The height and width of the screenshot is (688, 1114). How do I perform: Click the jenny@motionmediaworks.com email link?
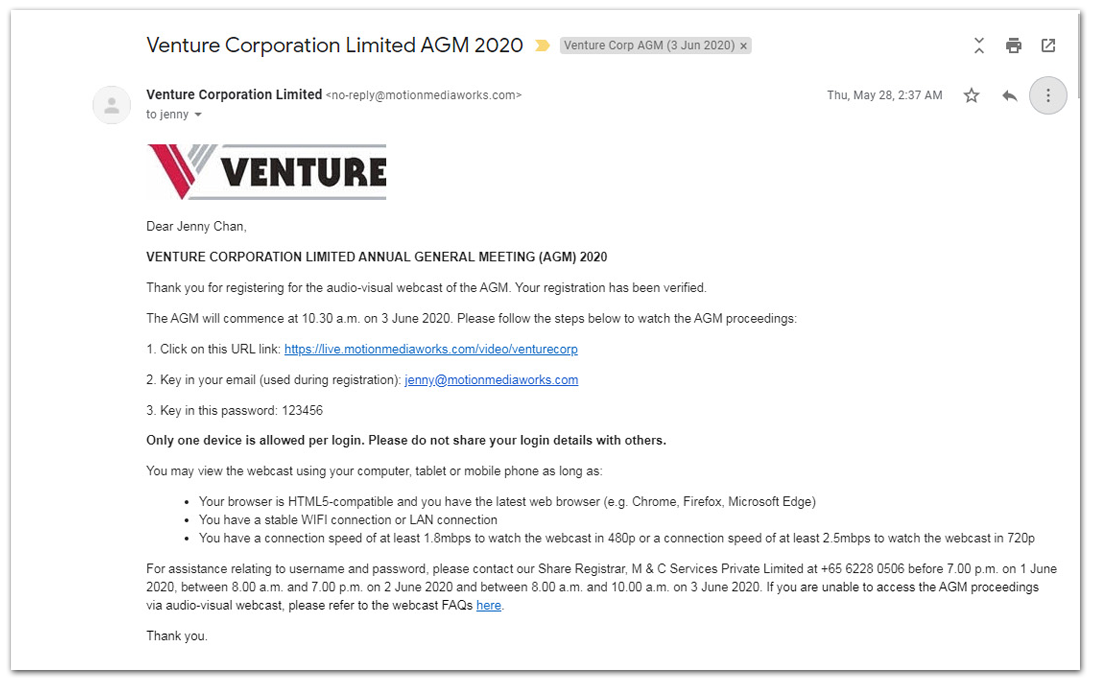coord(491,380)
